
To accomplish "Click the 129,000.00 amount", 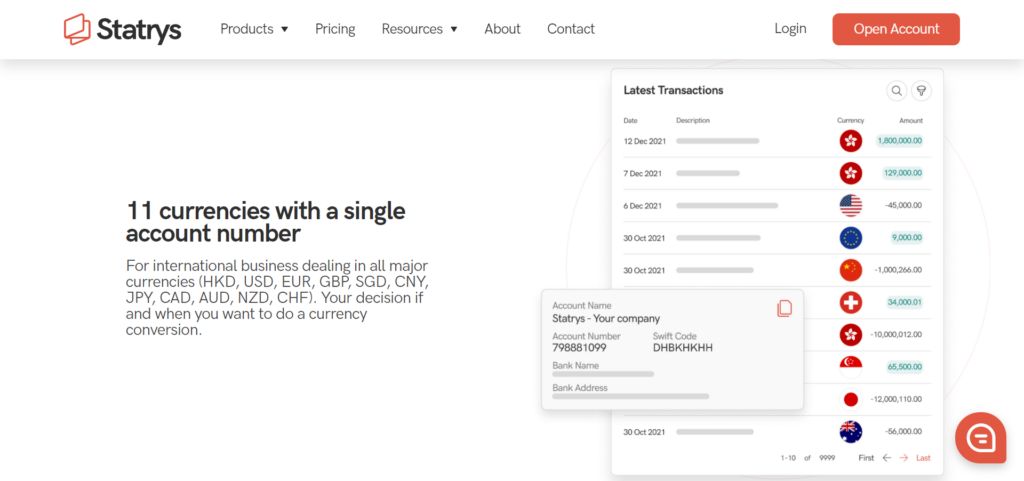I will tap(902, 173).
